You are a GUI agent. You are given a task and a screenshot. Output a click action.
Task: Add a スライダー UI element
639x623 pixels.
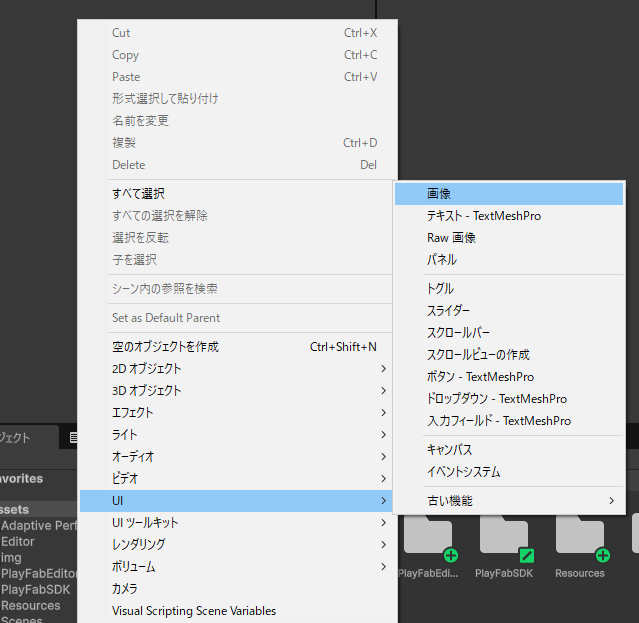click(x=509, y=310)
